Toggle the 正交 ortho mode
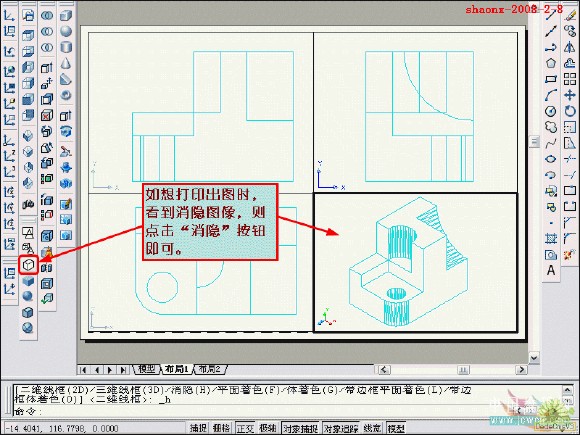The image size is (580, 435). pos(245,428)
